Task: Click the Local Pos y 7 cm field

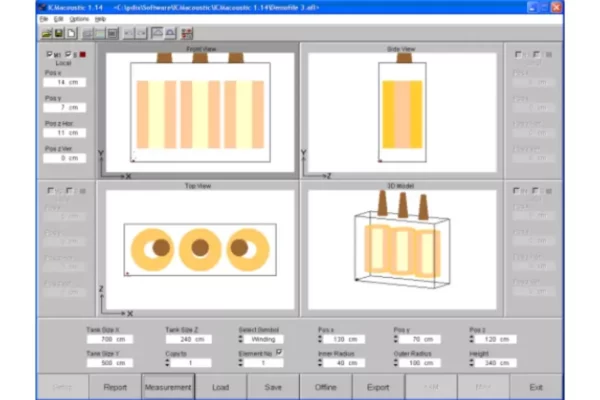Action: click(65, 108)
